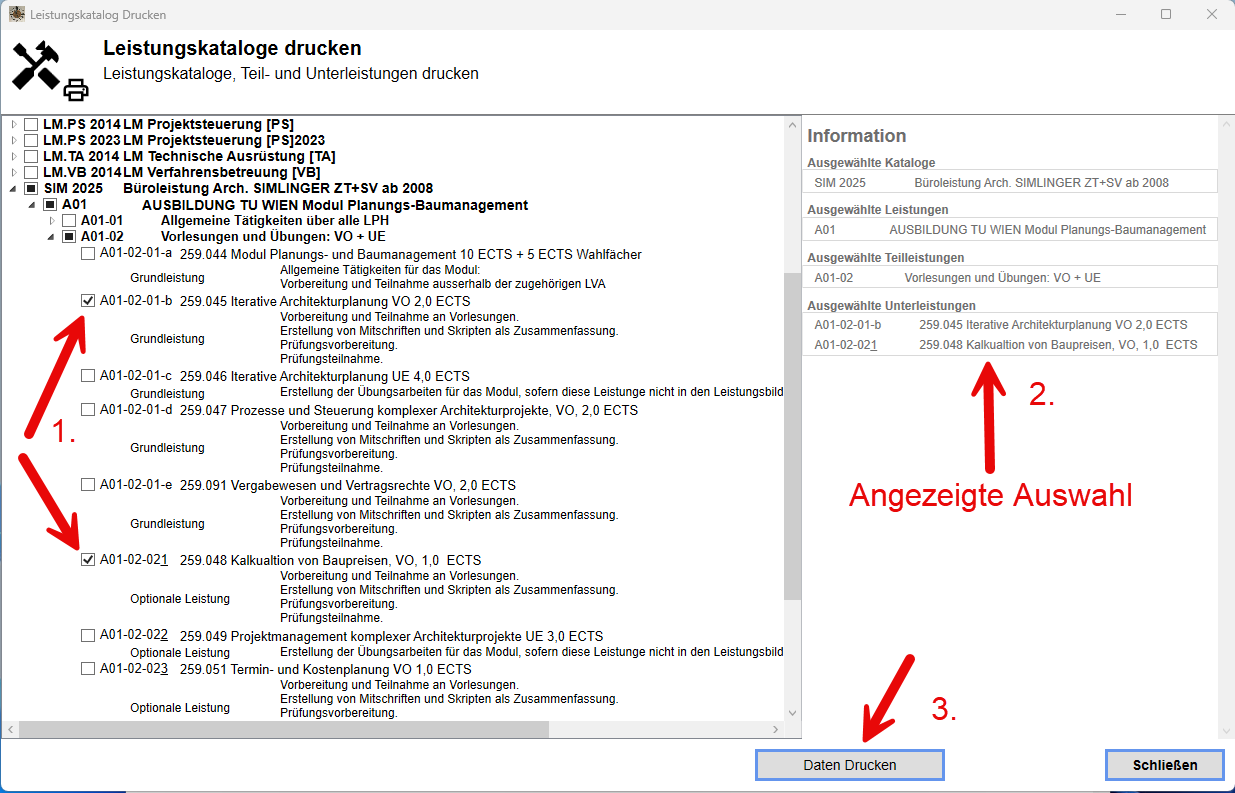
Task: Enable the LM.PS 2014 LM Projektsteuerung checkbox
Action: (30, 125)
